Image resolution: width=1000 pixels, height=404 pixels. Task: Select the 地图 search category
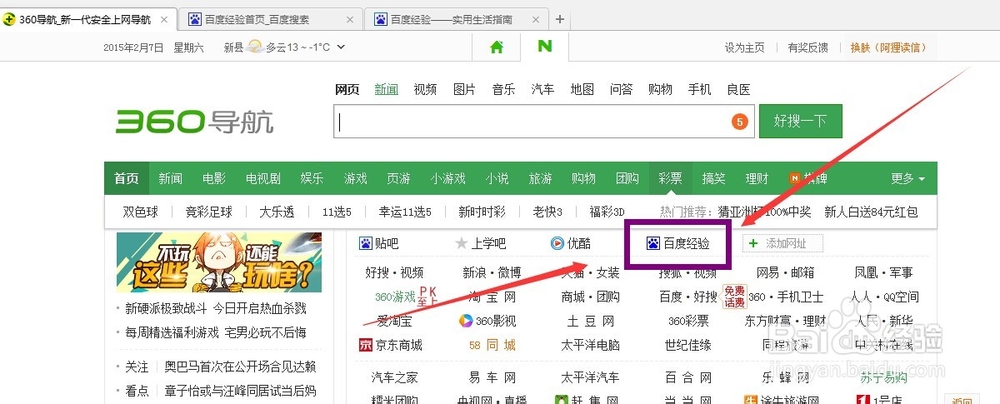click(x=582, y=89)
